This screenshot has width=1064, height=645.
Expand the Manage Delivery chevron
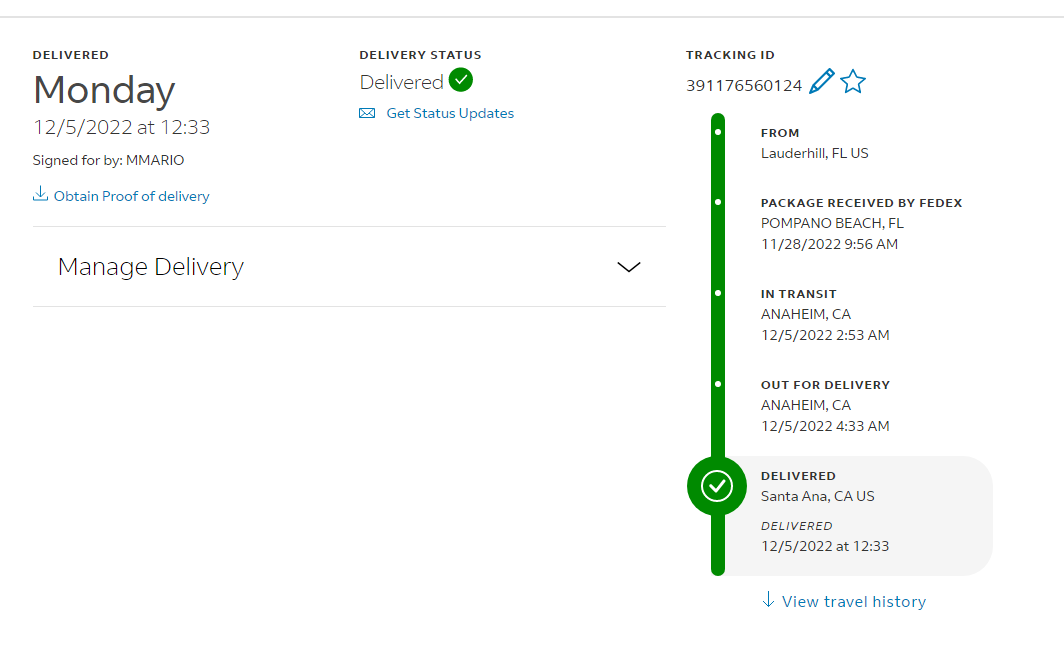pyautogui.click(x=628, y=267)
